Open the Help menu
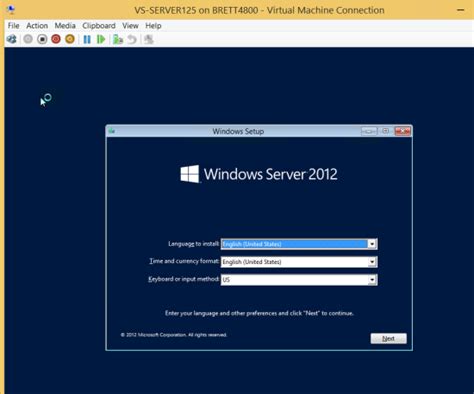This screenshot has width=474, height=394. tap(153, 26)
